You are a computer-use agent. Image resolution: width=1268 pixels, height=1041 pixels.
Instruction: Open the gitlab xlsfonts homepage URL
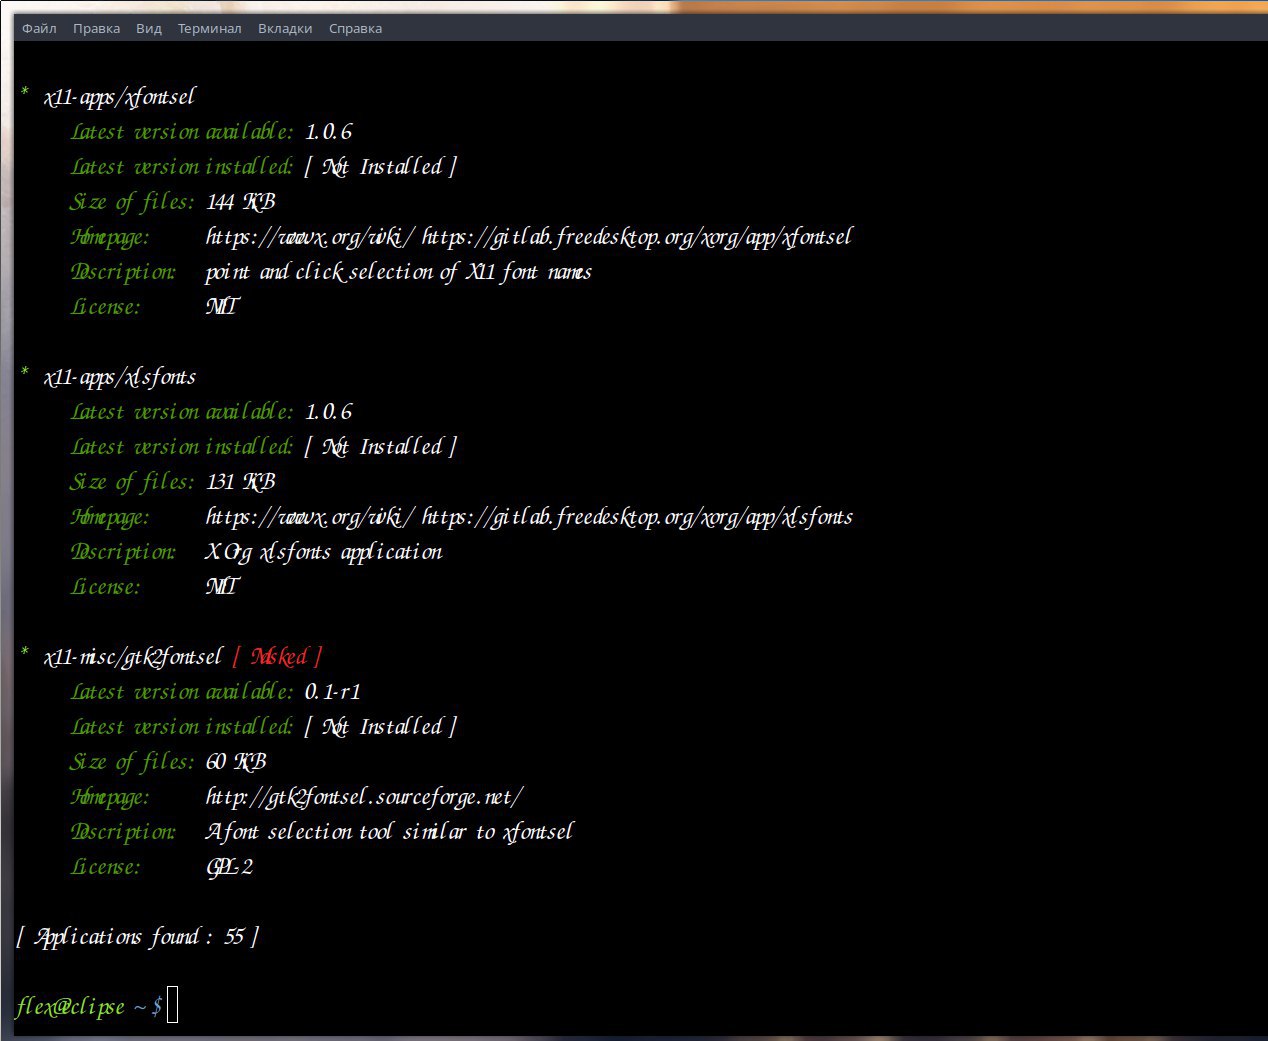point(637,518)
